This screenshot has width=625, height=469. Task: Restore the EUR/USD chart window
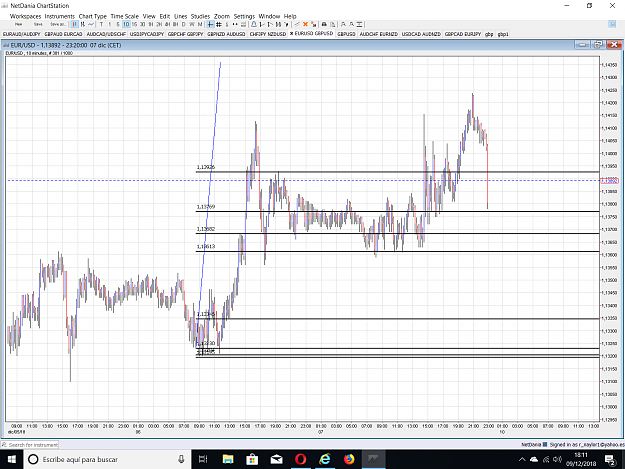coord(598,45)
